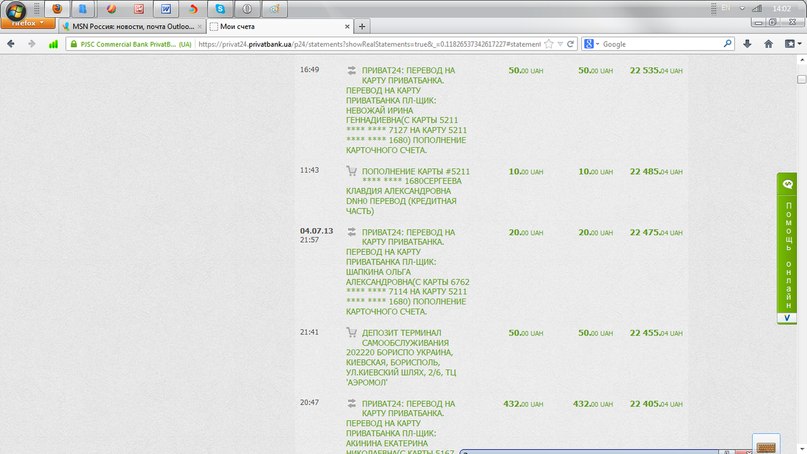Open the Невожай Ирина transfer description
This screenshot has height=454, width=807.
[x=407, y=110]
